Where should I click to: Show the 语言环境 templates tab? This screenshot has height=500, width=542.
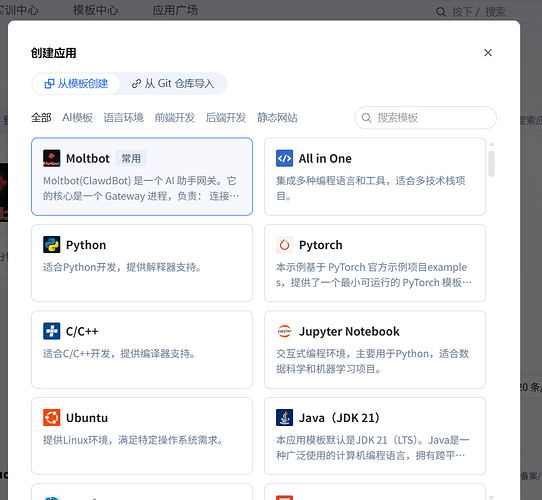point(123,118)
